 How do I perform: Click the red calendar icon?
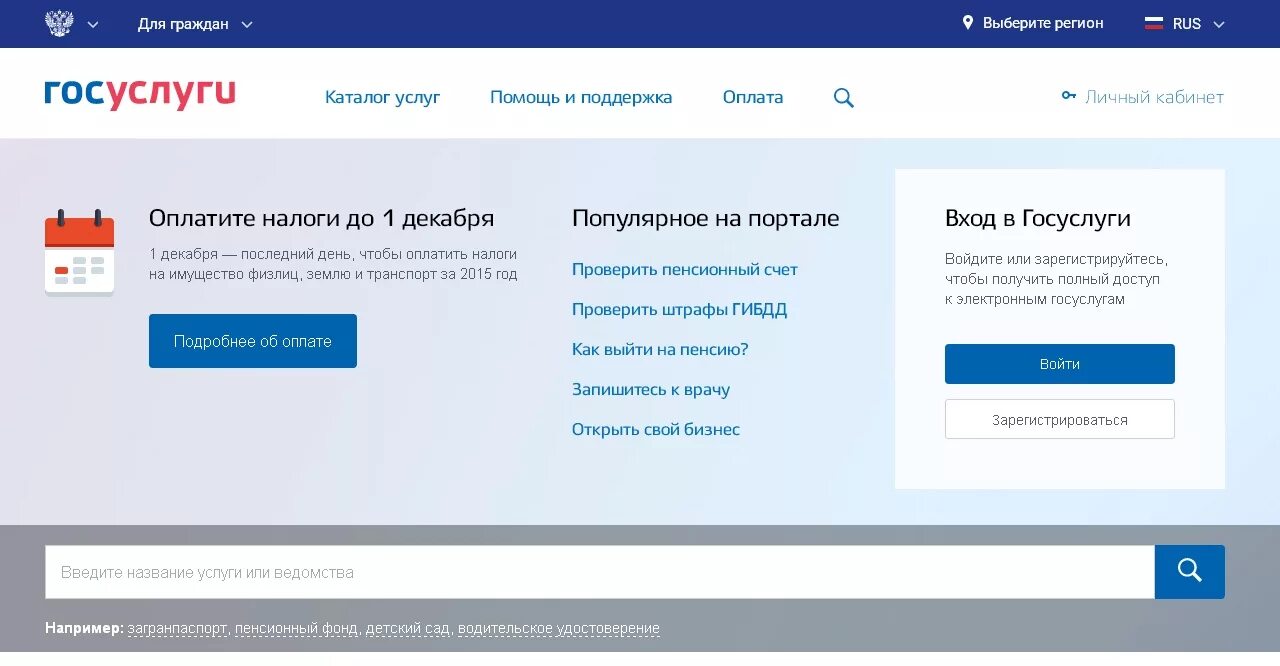[79, 252]
